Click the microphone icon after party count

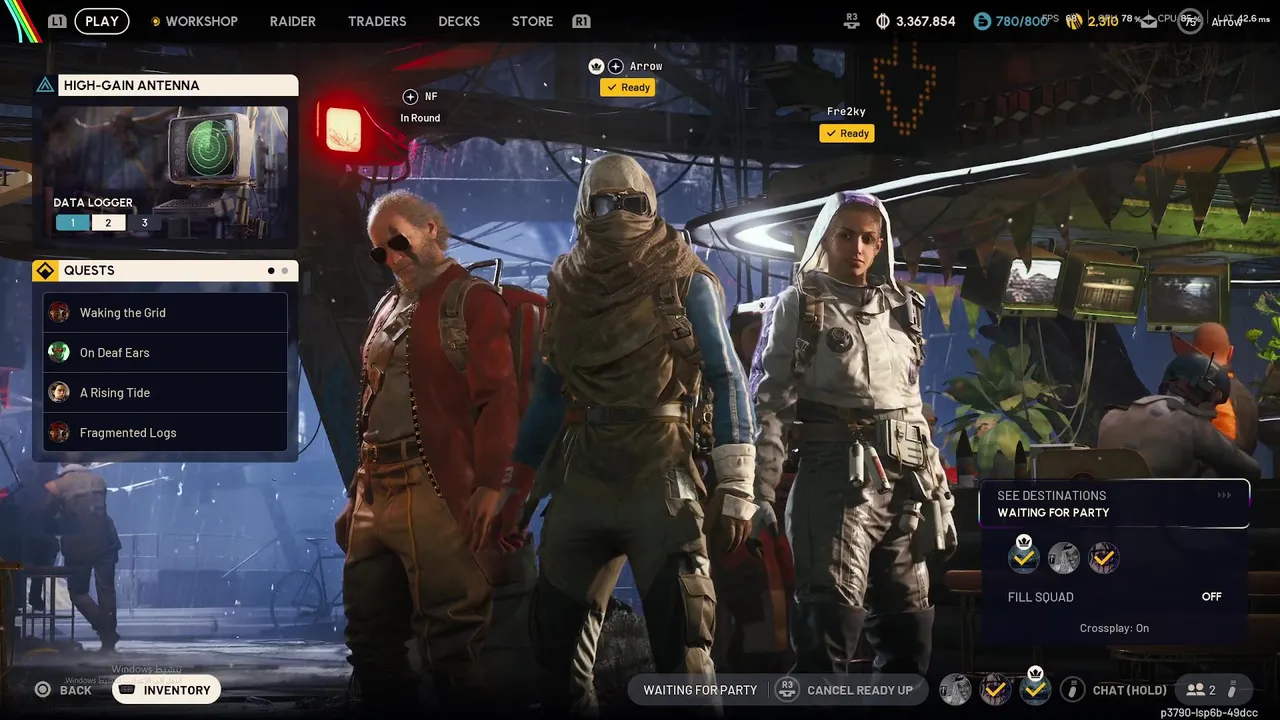1231,690
